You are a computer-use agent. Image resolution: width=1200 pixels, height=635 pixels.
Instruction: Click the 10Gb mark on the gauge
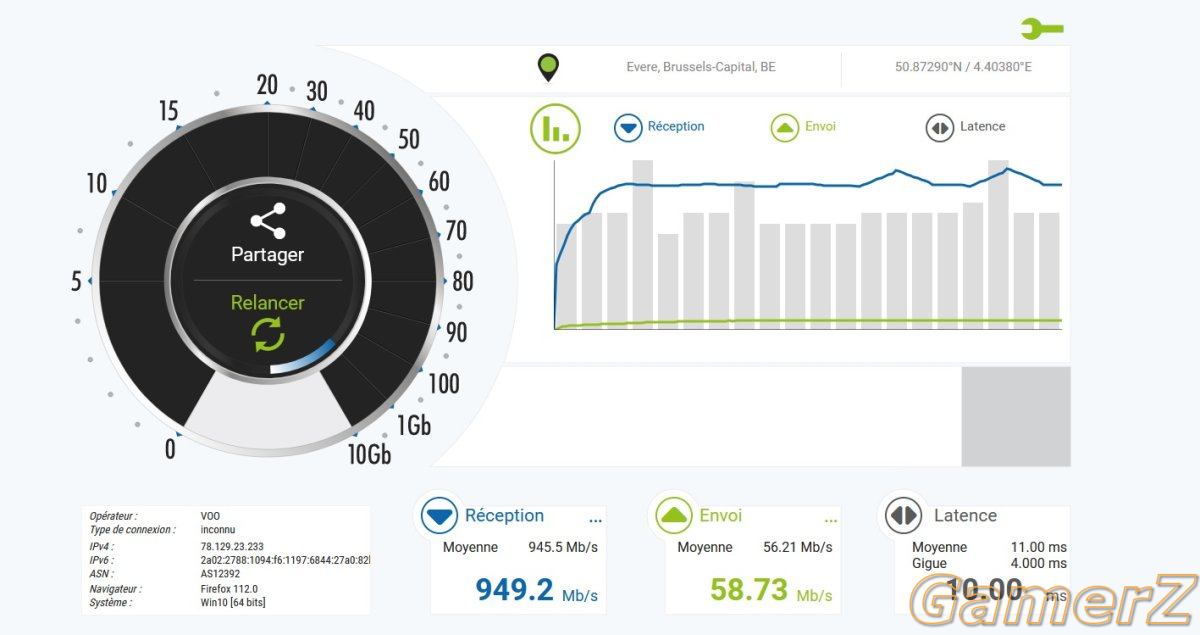tap(368, 455)
